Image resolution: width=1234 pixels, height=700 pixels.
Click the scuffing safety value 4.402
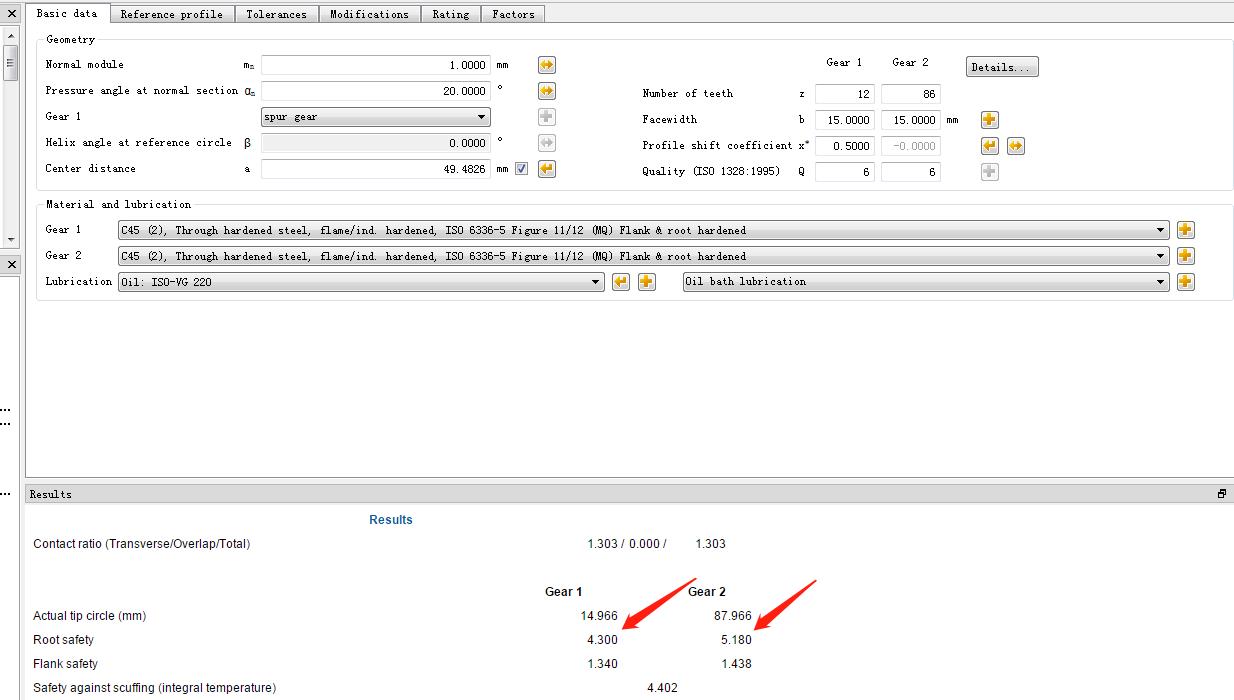click(662, 688)
